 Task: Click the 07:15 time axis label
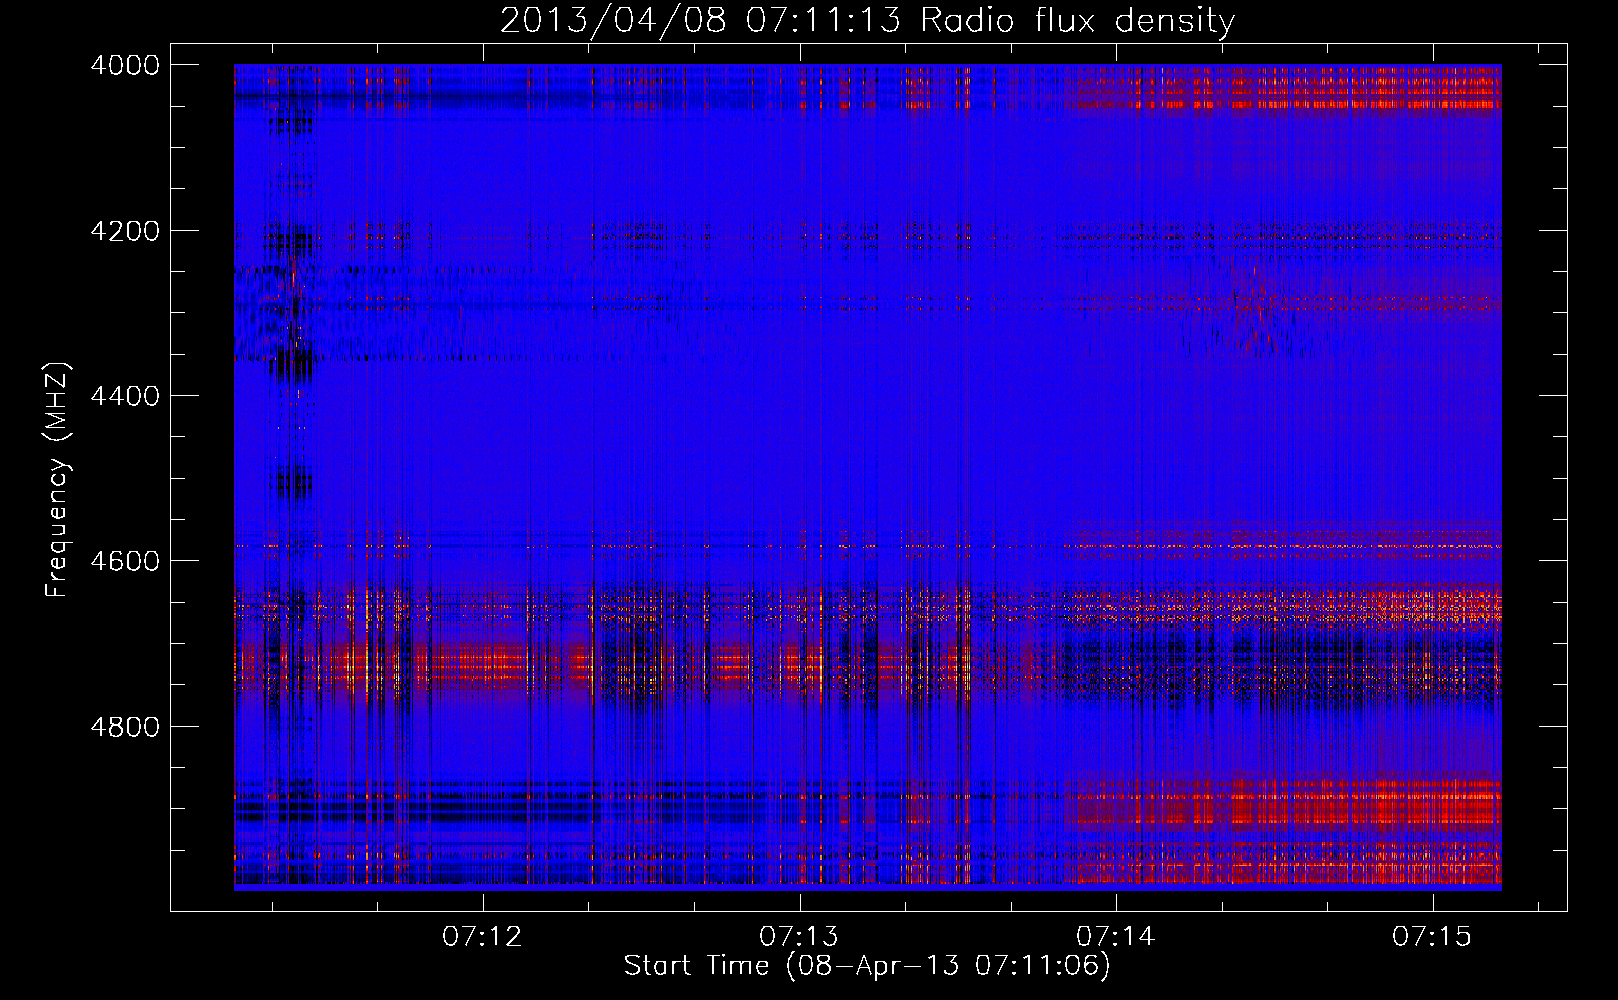1432,937
